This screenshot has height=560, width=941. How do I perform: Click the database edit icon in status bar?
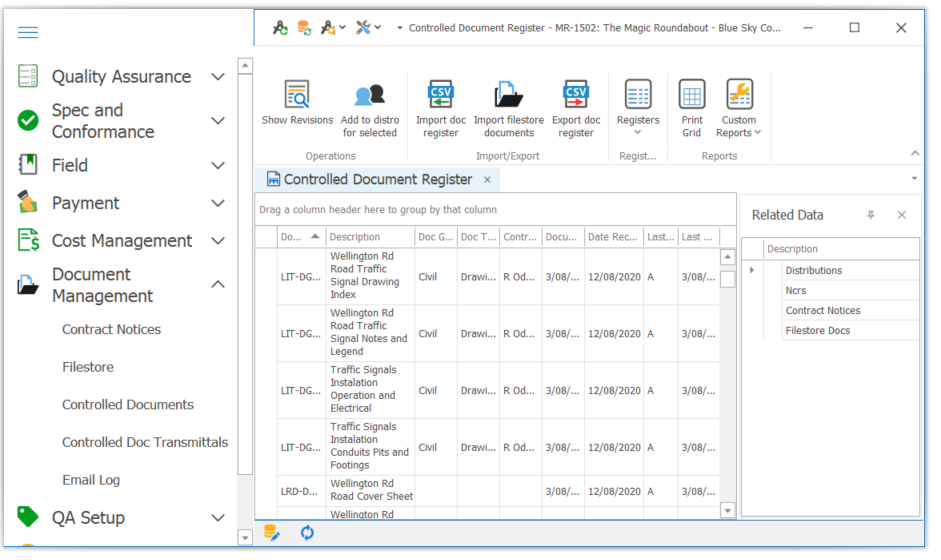click(272, 532)
